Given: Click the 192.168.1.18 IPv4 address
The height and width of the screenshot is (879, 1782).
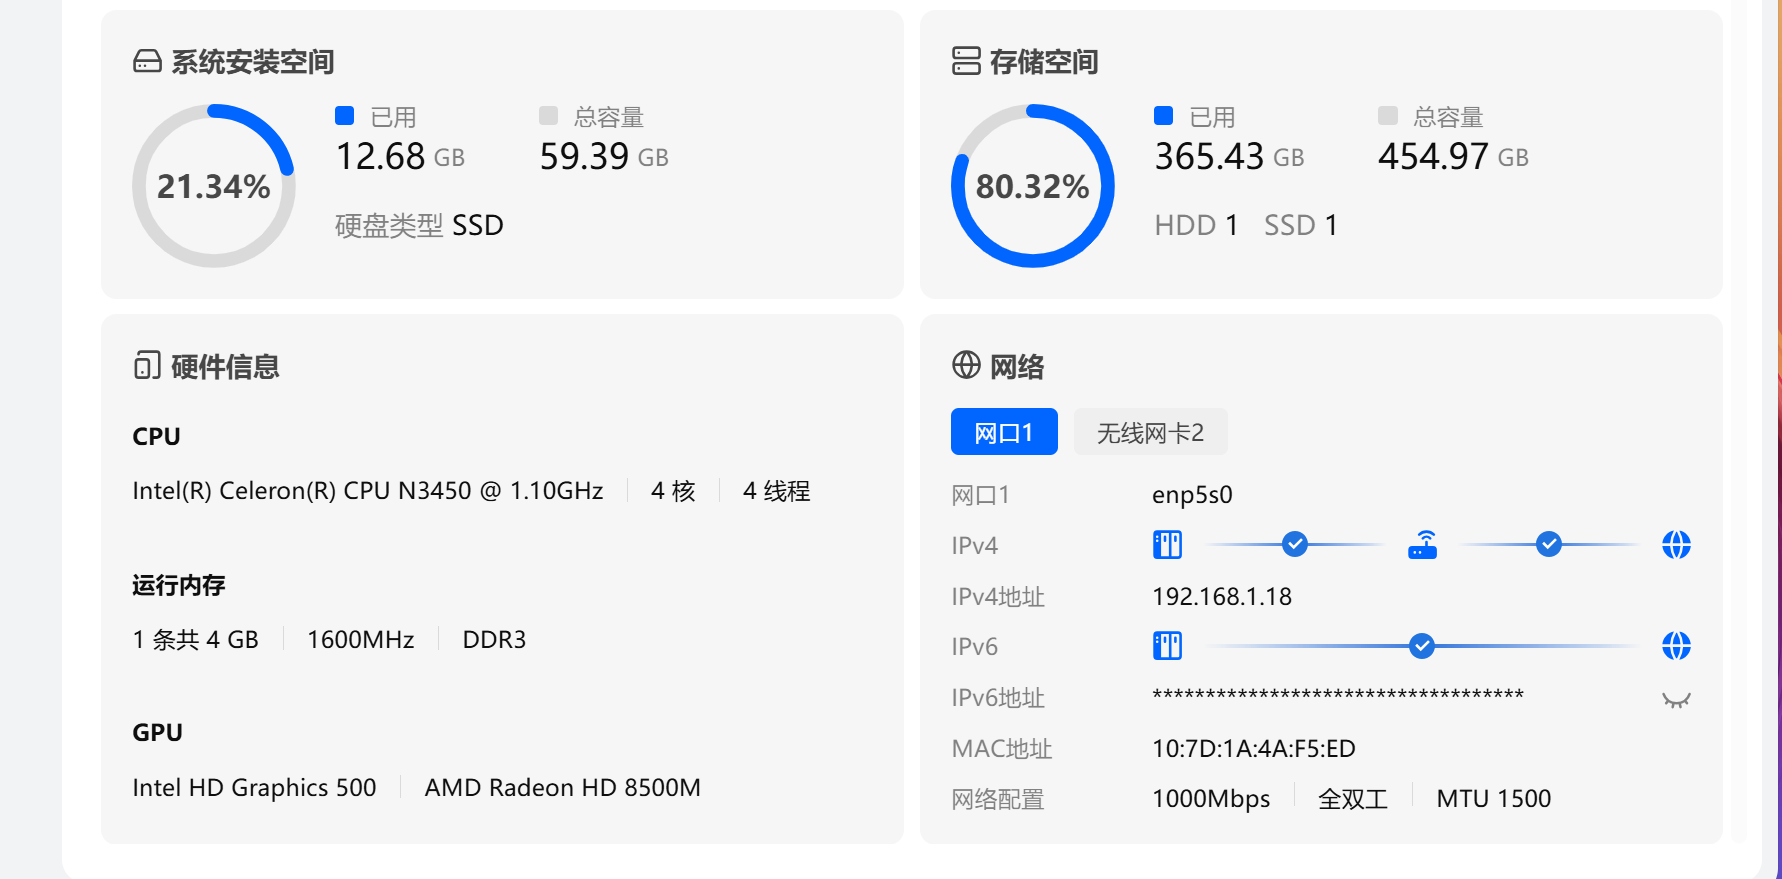Looking at the screenshot, I should point(1222,597).
